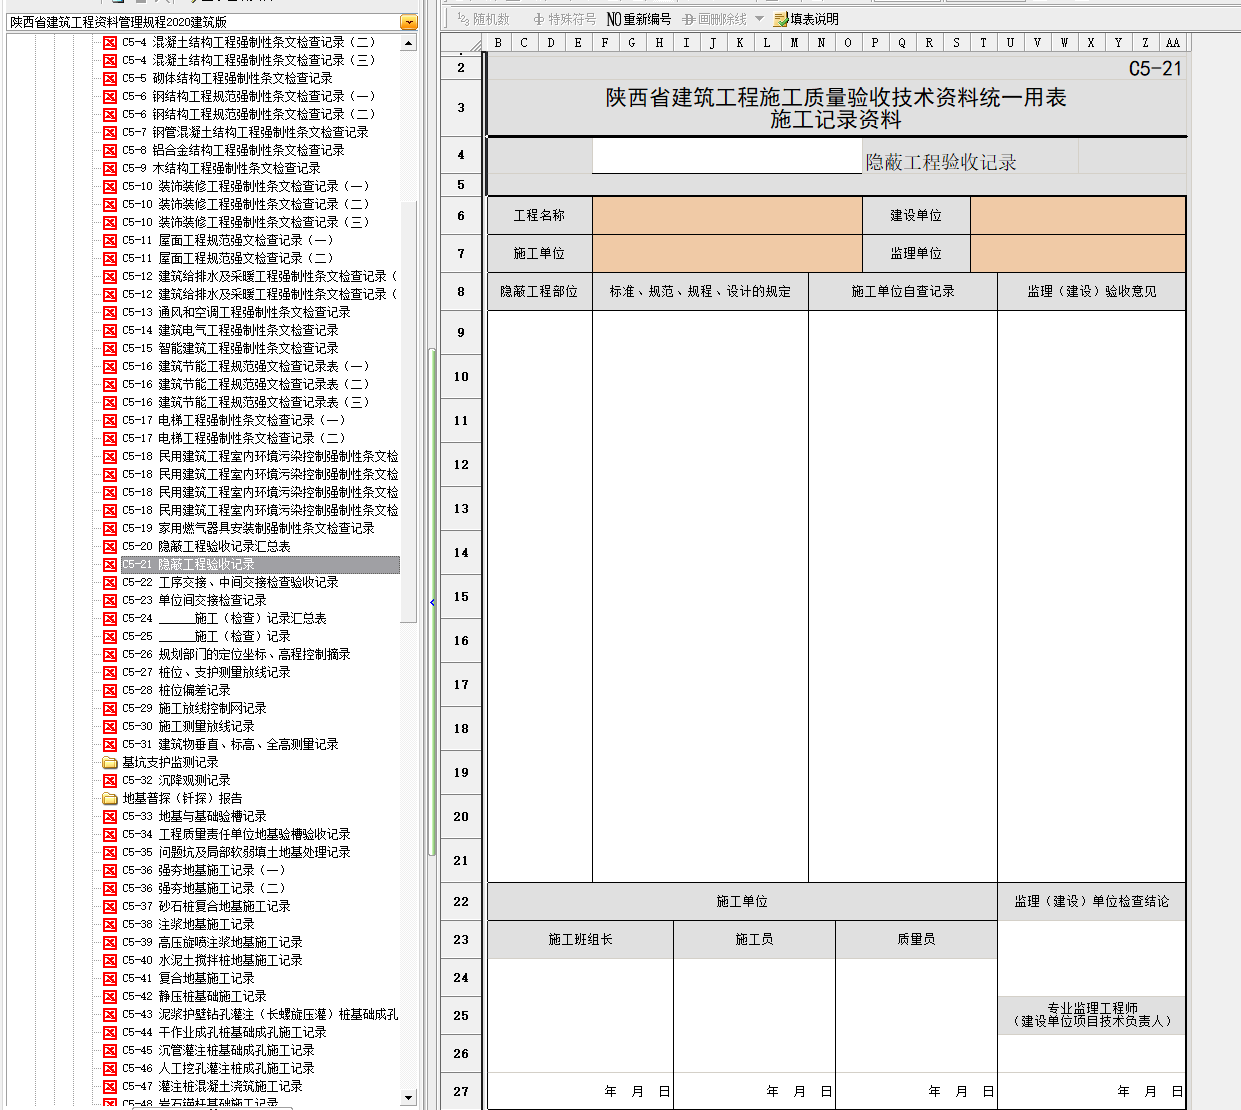1241x1110 pixels.
Task: Select row header 8
Action: click(x=461, y=292)
